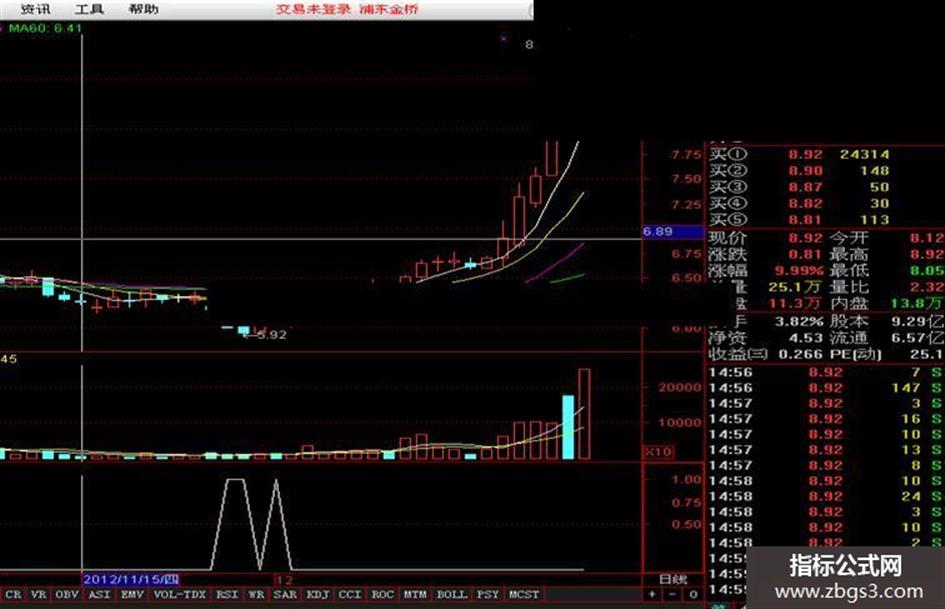Select the BOLL indicator tab
This screenshot has width=945, height=609.
(x=452, y=595)
